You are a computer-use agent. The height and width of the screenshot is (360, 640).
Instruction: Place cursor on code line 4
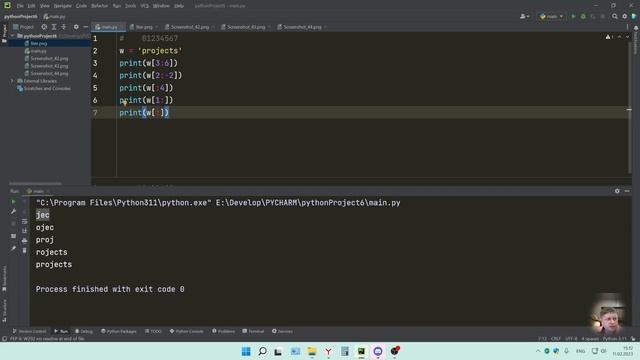pyautogui.click(x=151, y=76)
